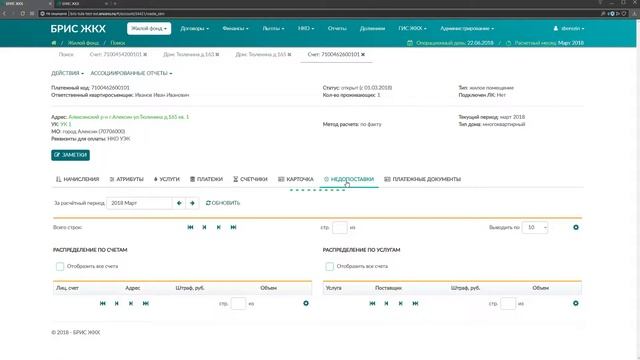Click the browser reload button

point(22,13)
